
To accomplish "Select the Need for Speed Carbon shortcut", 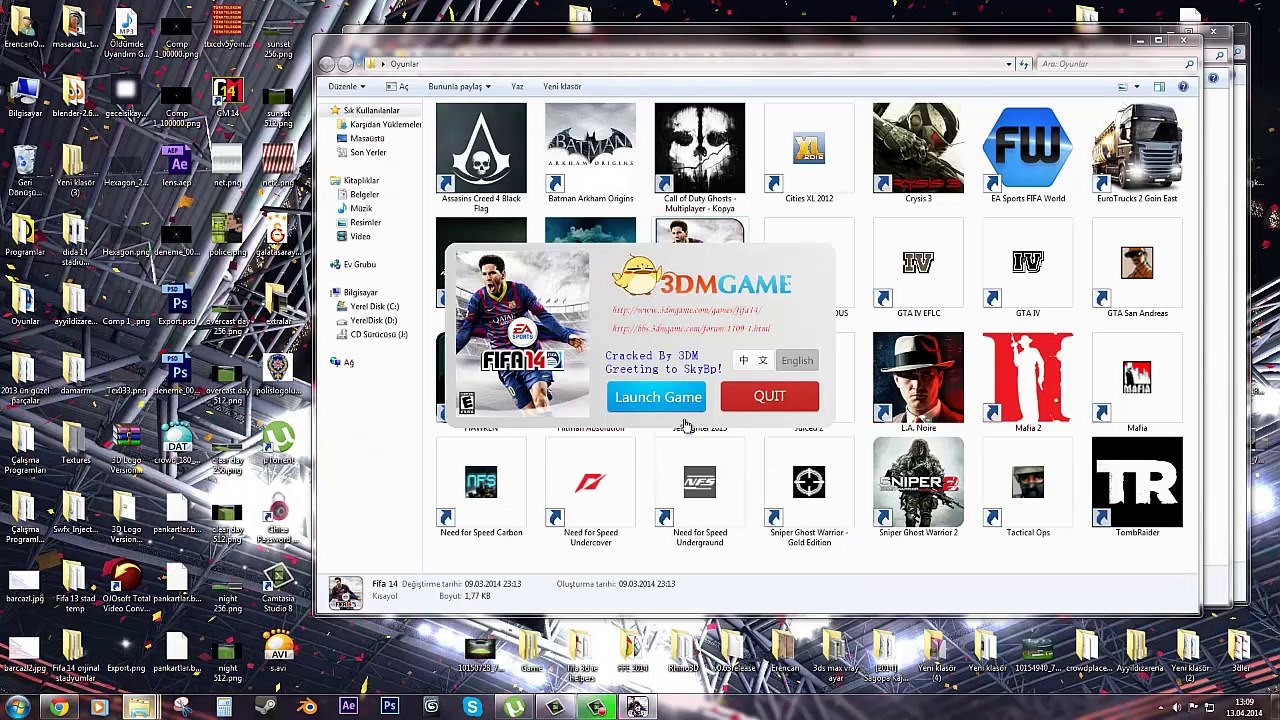I will coord(481,487).
